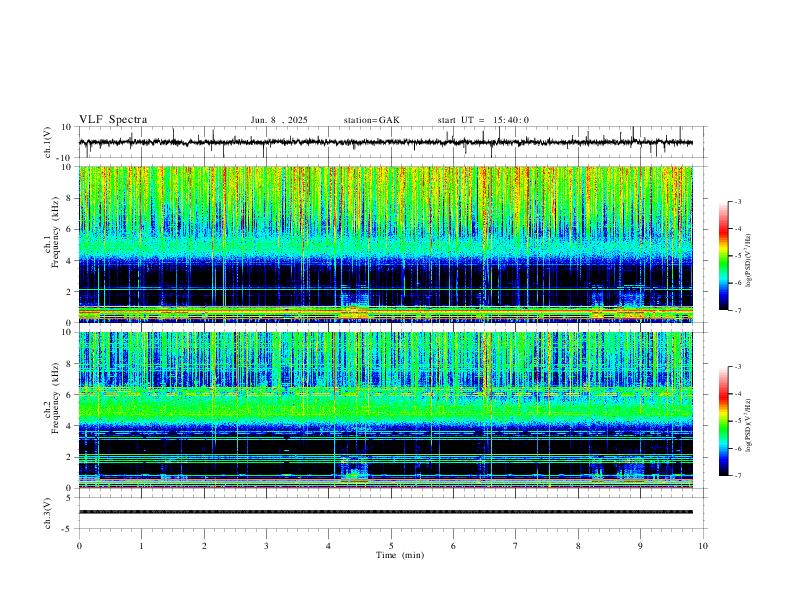Click the "-3" tick on ch.1 colorbar
The width and height of the screenshot is (792, 612).
click(x=737, y=201)
